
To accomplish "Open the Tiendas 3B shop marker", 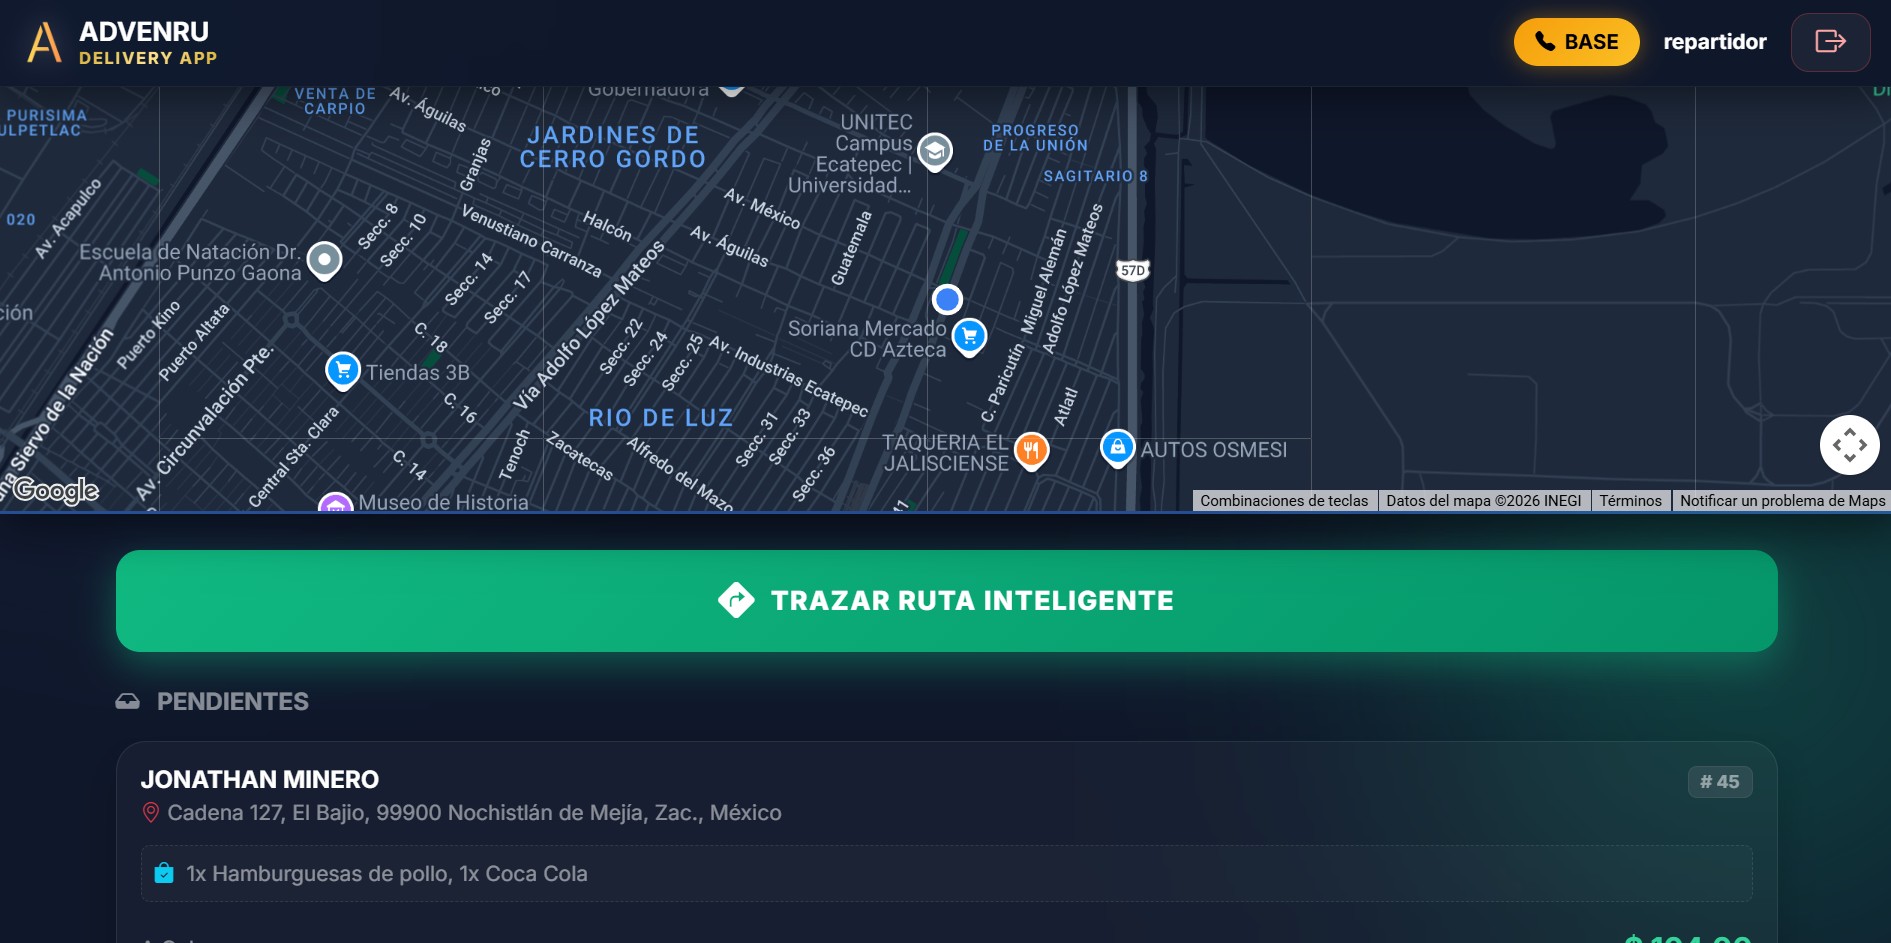I will [x=343, y=371].
